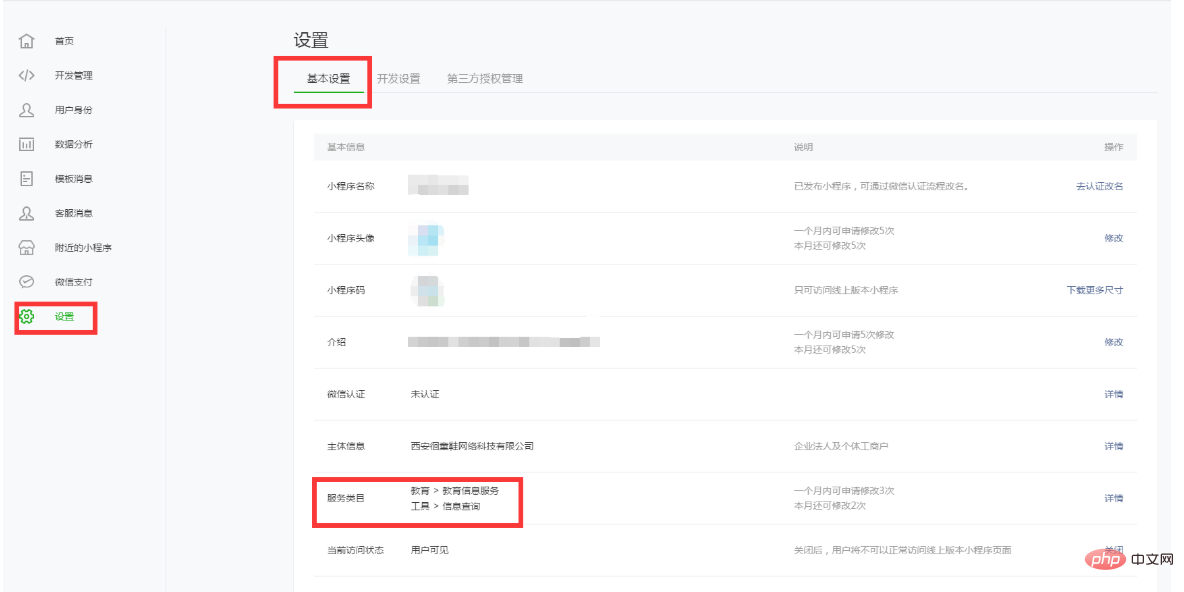This screenshot has height=592, width=1184.
Task: Go to 用户身份 in sidebar
Action: click(73, 110)
